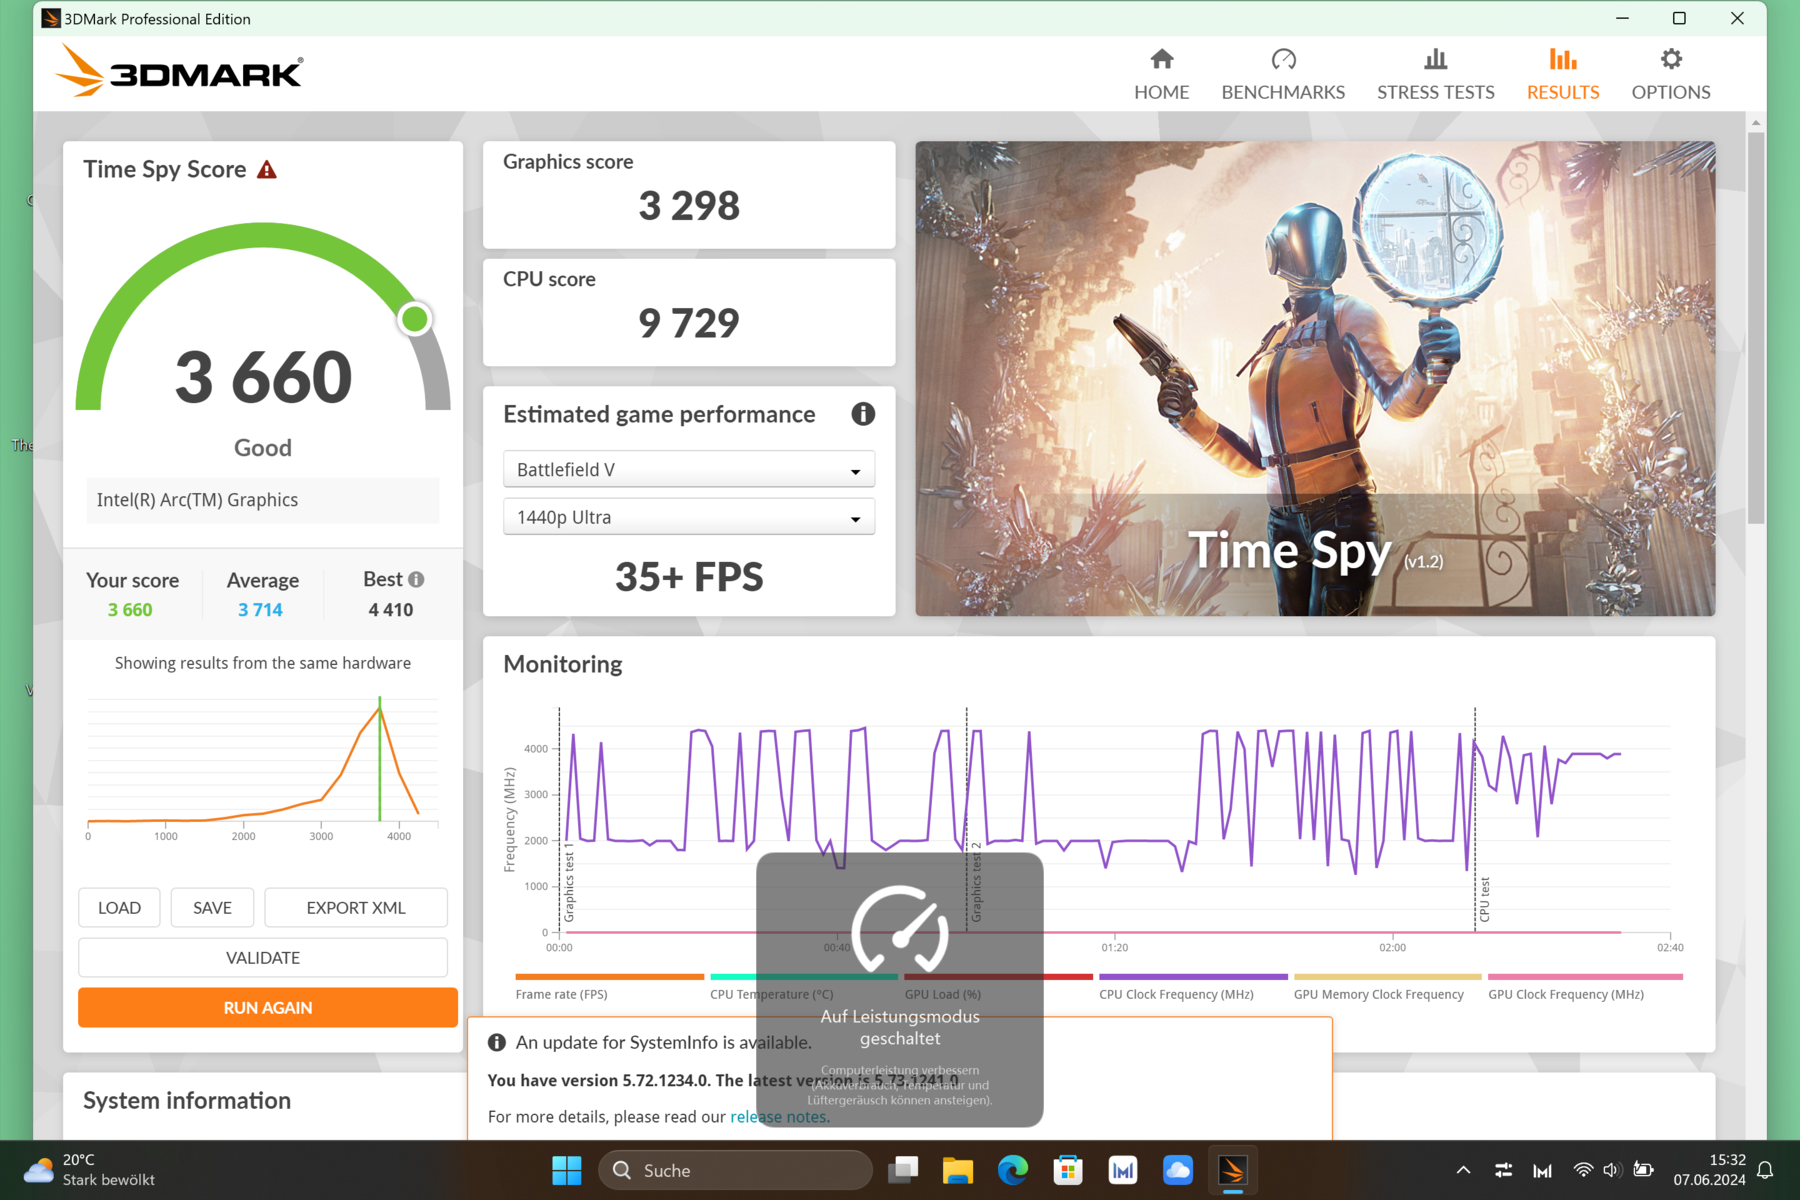Click the Wi-Fi icon in the system tray
The image size is (1800, 1200).
pyautogui.click(x=1583, y=1170)
